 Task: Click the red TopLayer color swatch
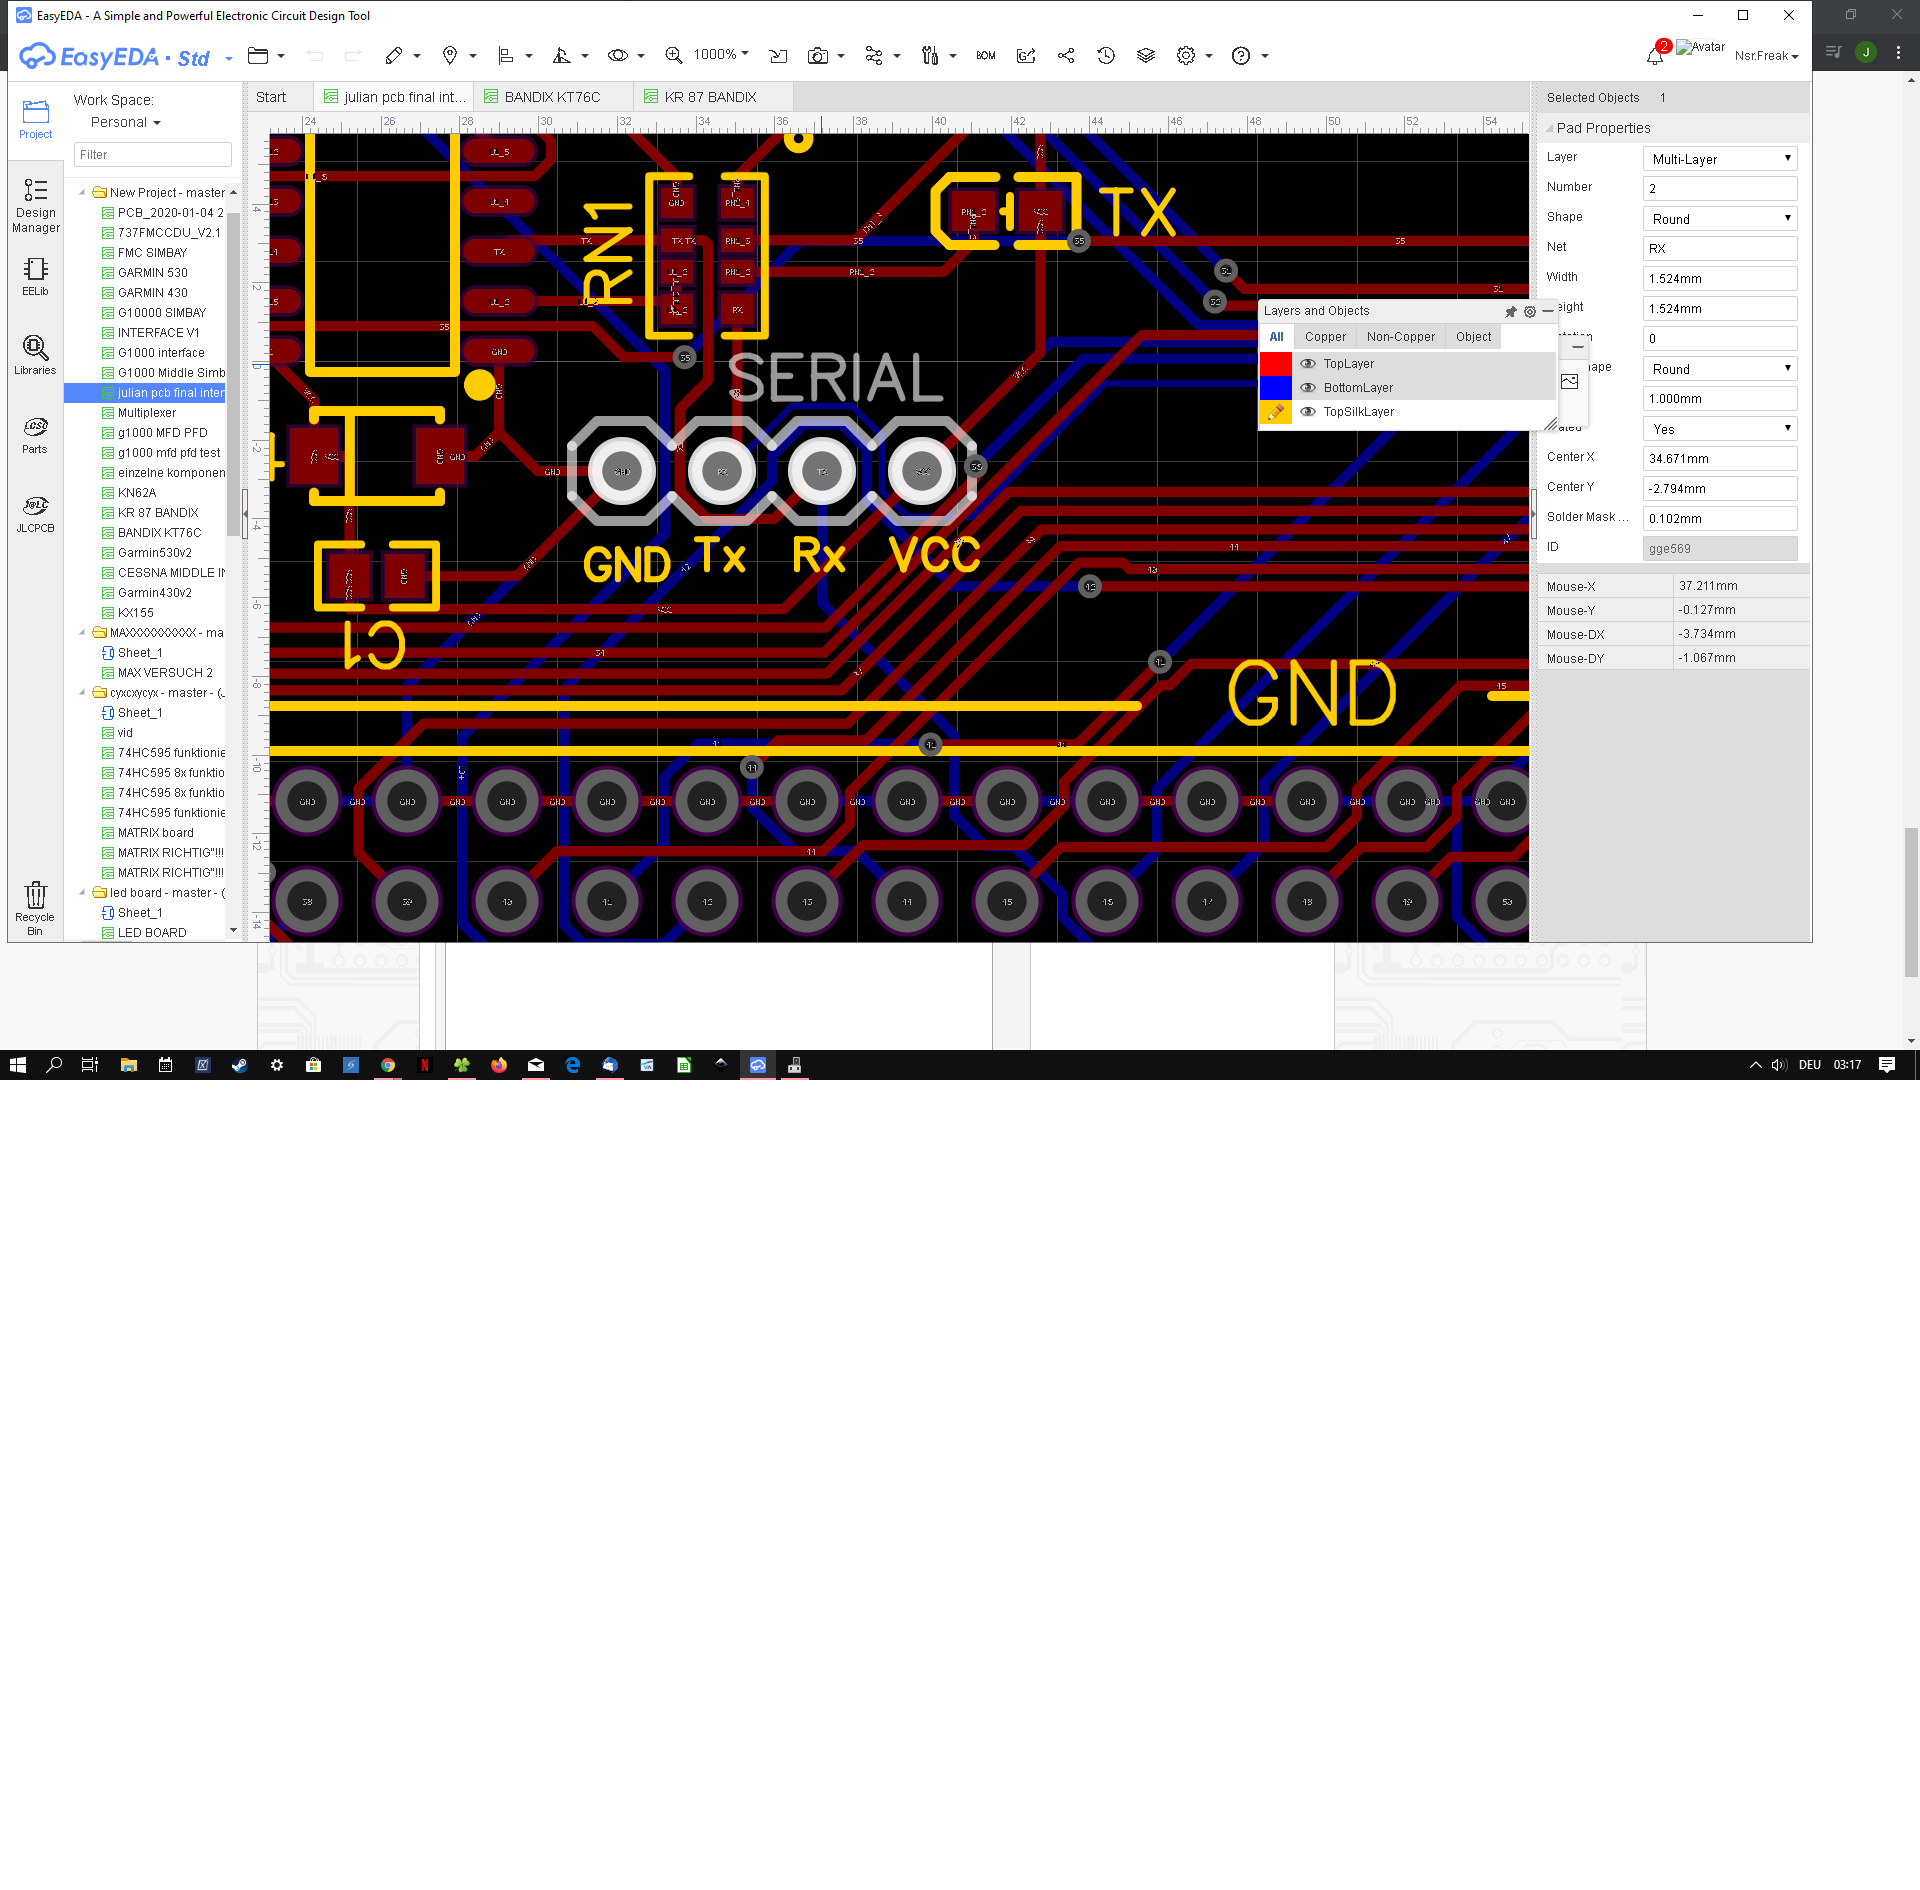[1276, 364]
